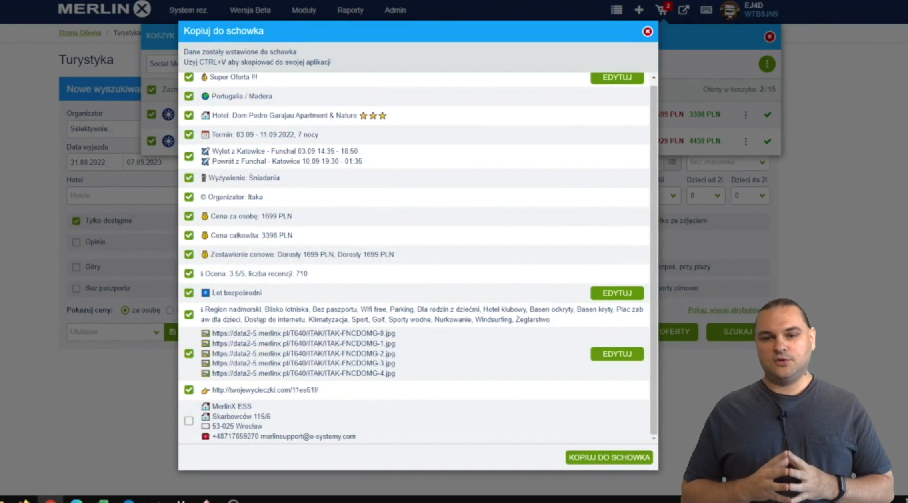
Task: Click the 31.08.2022 departure date field
Action: pyautogui.click(x=94, y=162)
